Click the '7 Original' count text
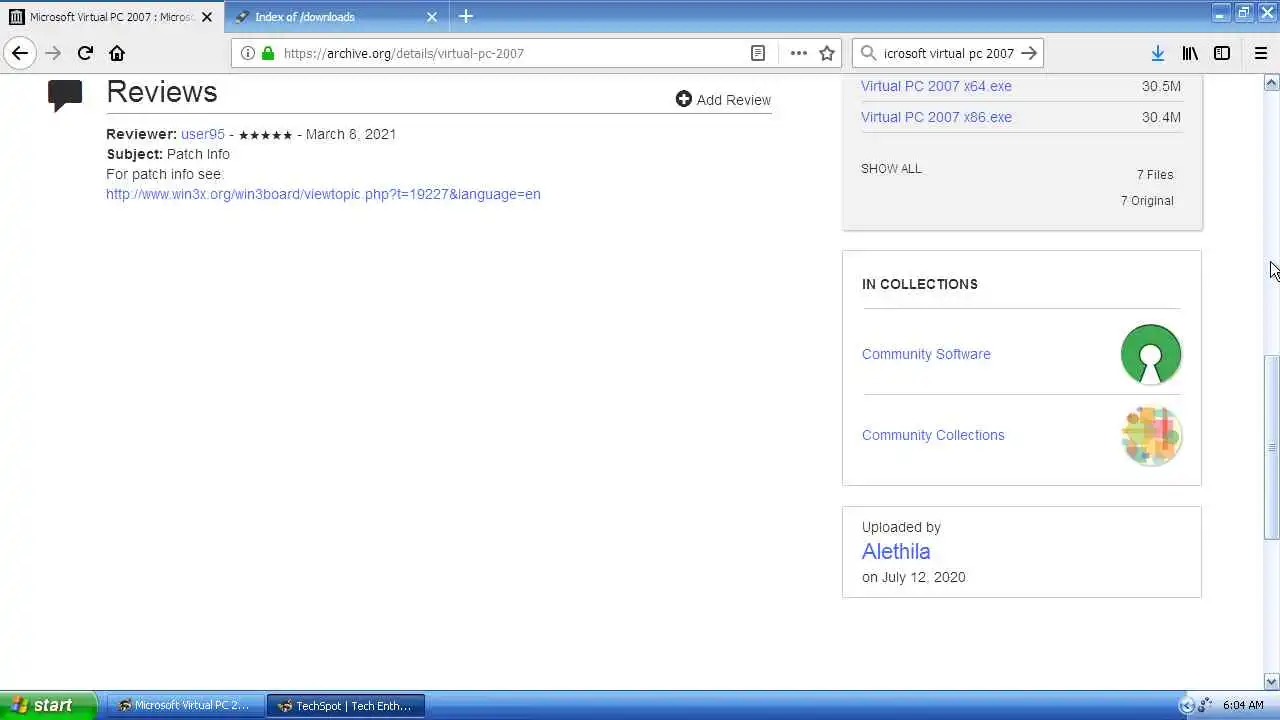 [1147, 201]
